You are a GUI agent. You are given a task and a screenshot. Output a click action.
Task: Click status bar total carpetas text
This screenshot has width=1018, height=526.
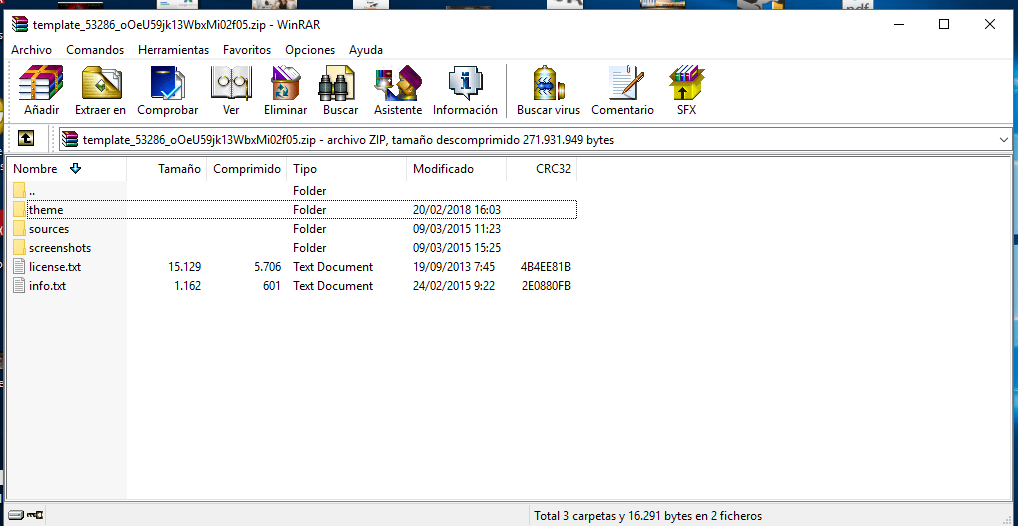(x=648, y=516)
